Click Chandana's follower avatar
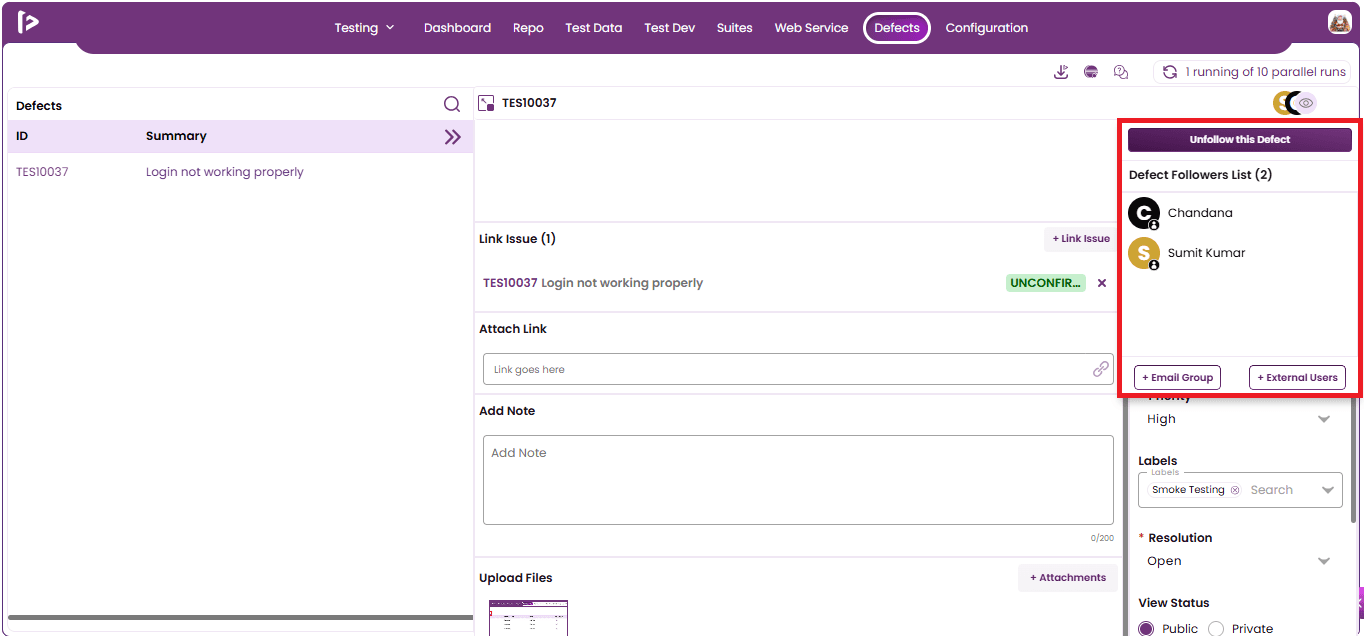The width and height of the screenshot is (1364, 636). [x=1144, y=213]
